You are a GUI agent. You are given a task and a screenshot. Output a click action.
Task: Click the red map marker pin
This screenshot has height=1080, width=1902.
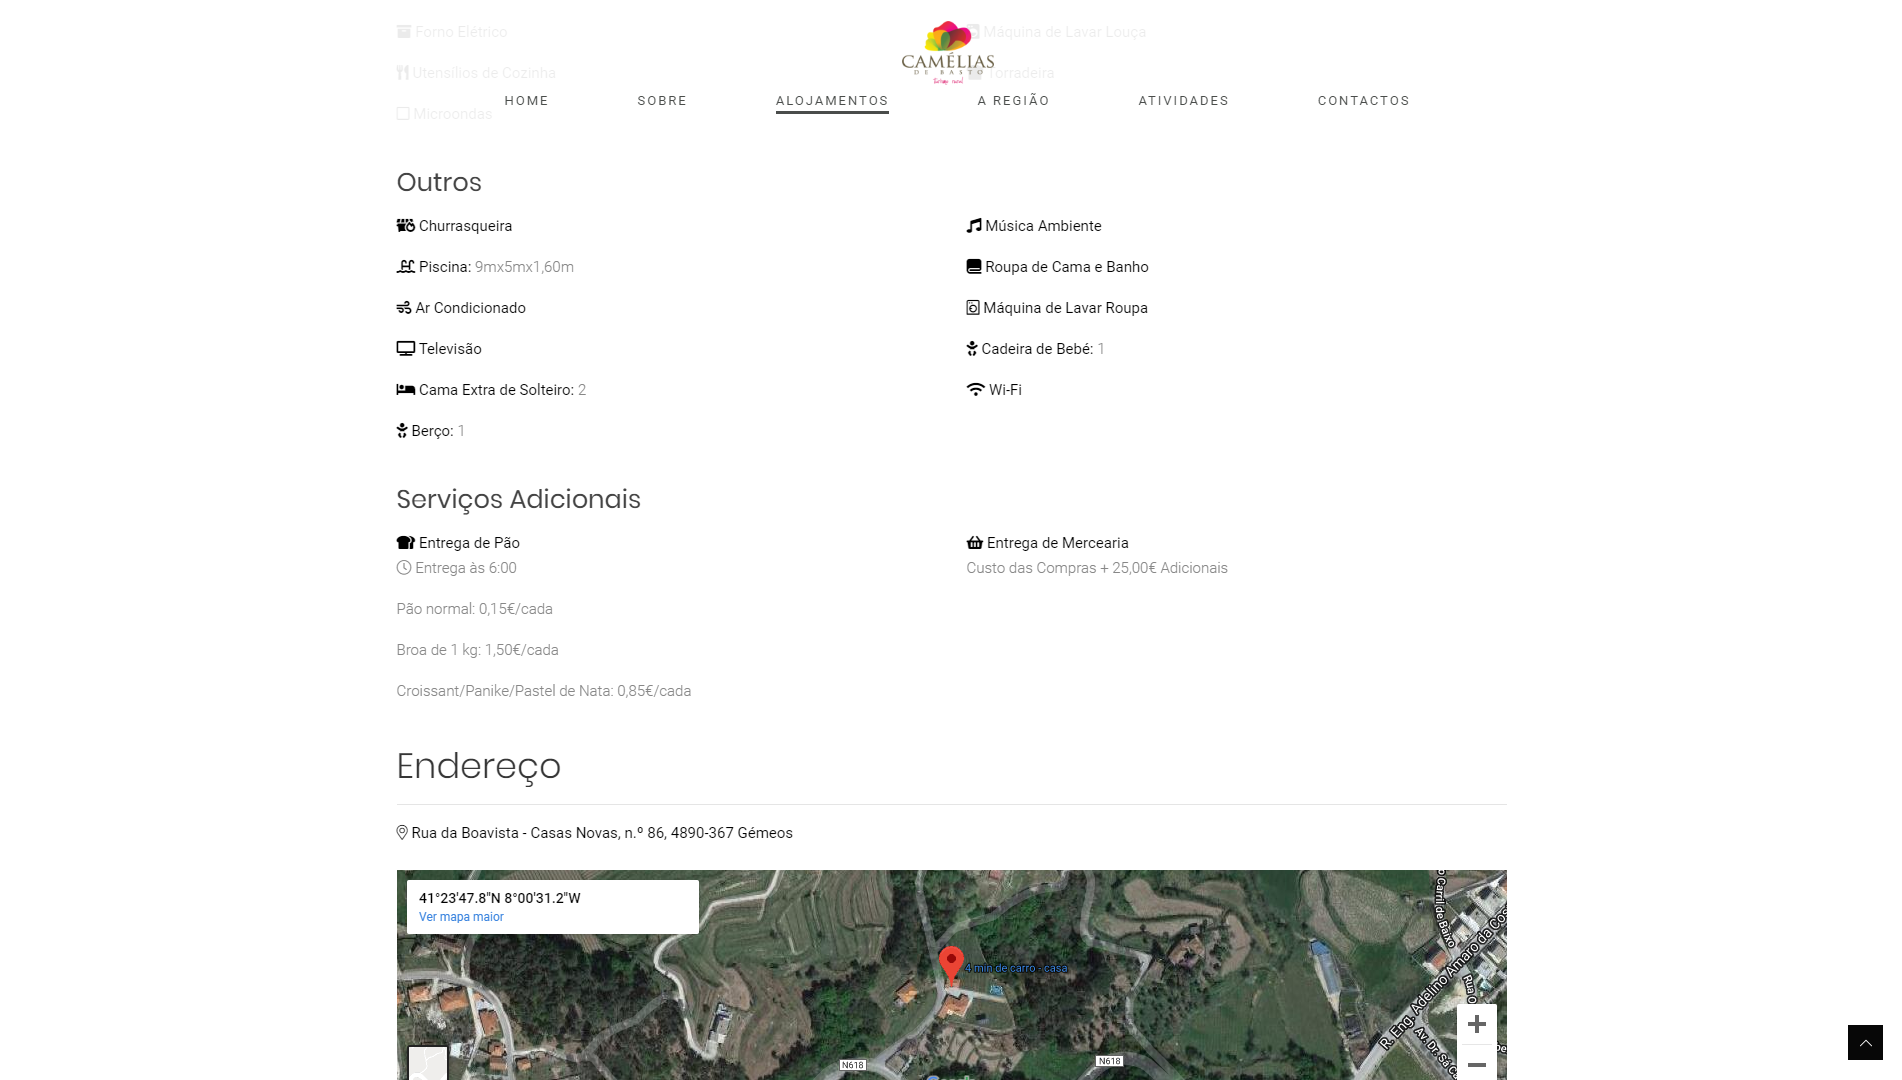[951, 964]
